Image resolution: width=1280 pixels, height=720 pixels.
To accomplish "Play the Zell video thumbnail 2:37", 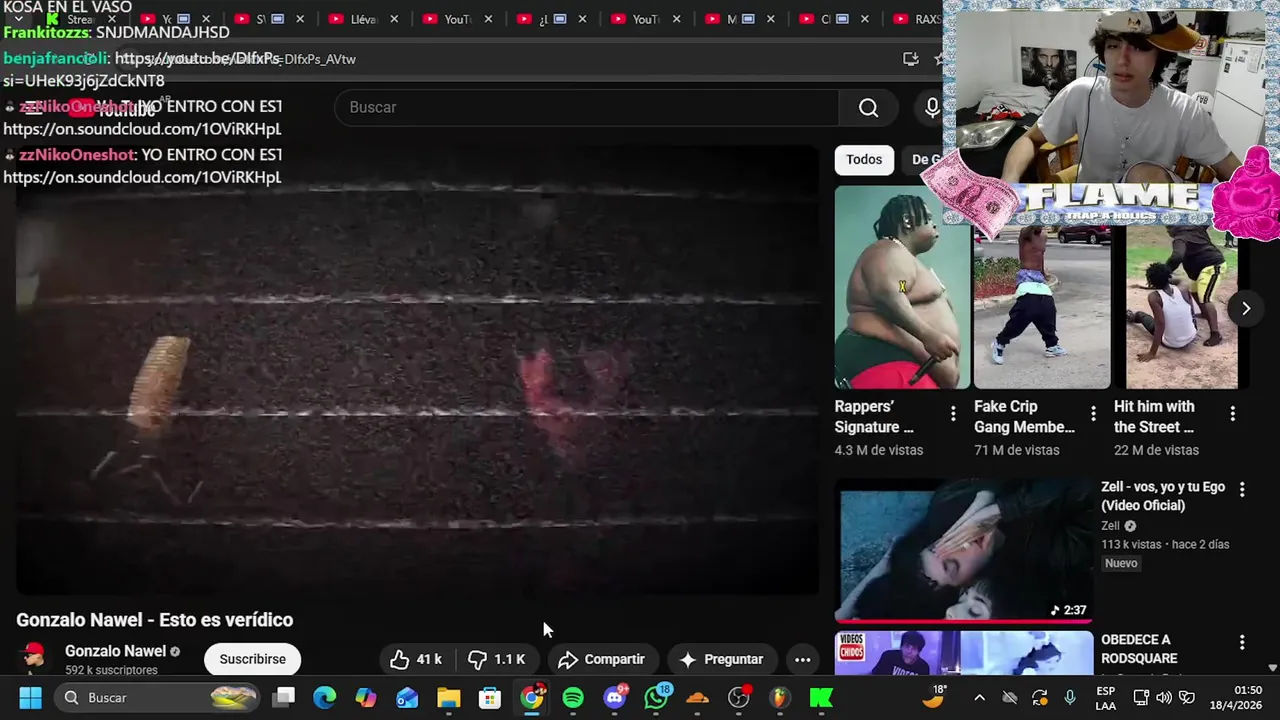I will (964, 552).
